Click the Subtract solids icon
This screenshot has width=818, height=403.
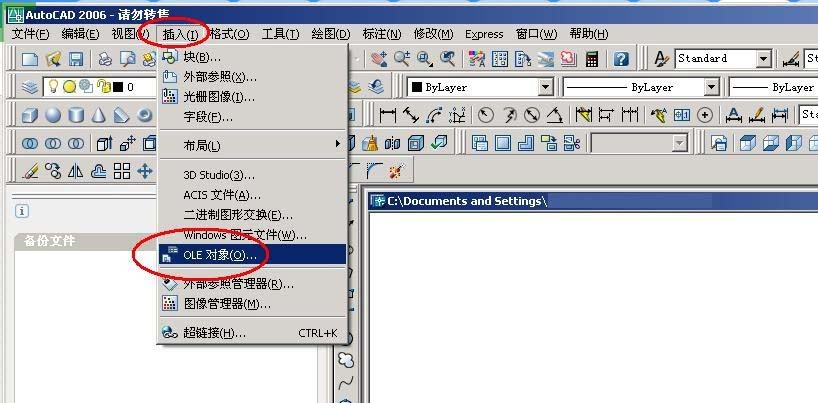53,143
